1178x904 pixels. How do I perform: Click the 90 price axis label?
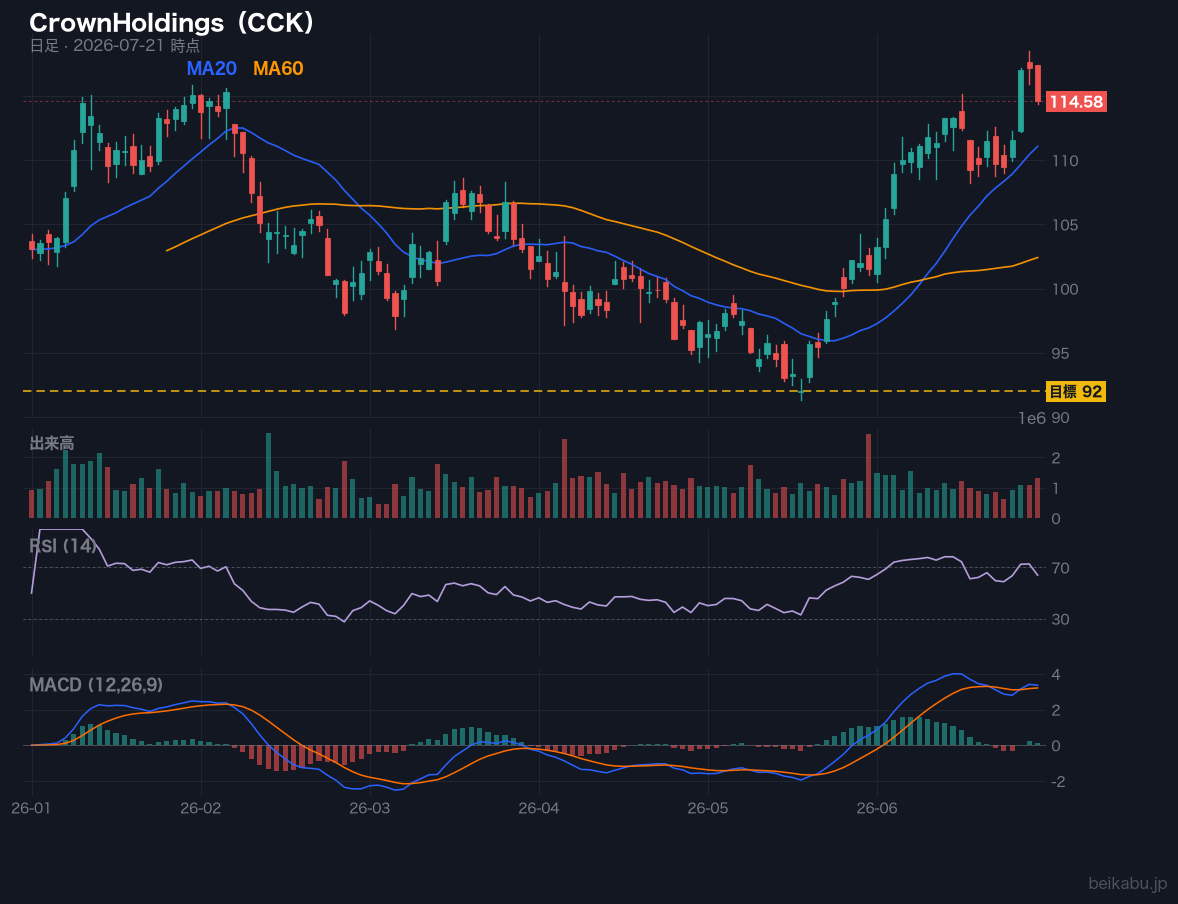click(x=1060, y=418)
